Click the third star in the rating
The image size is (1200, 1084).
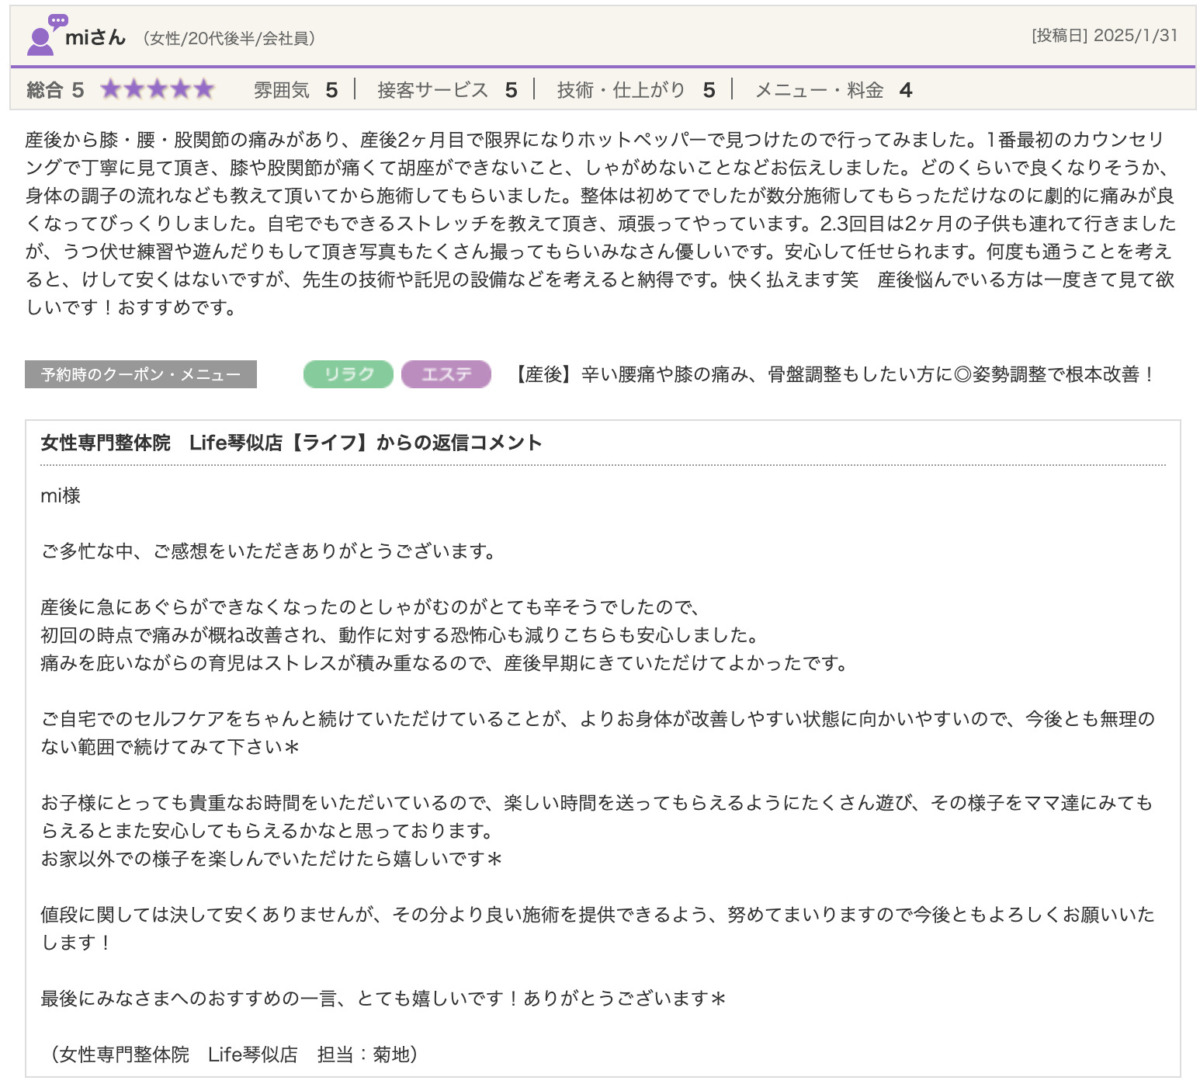157,90
